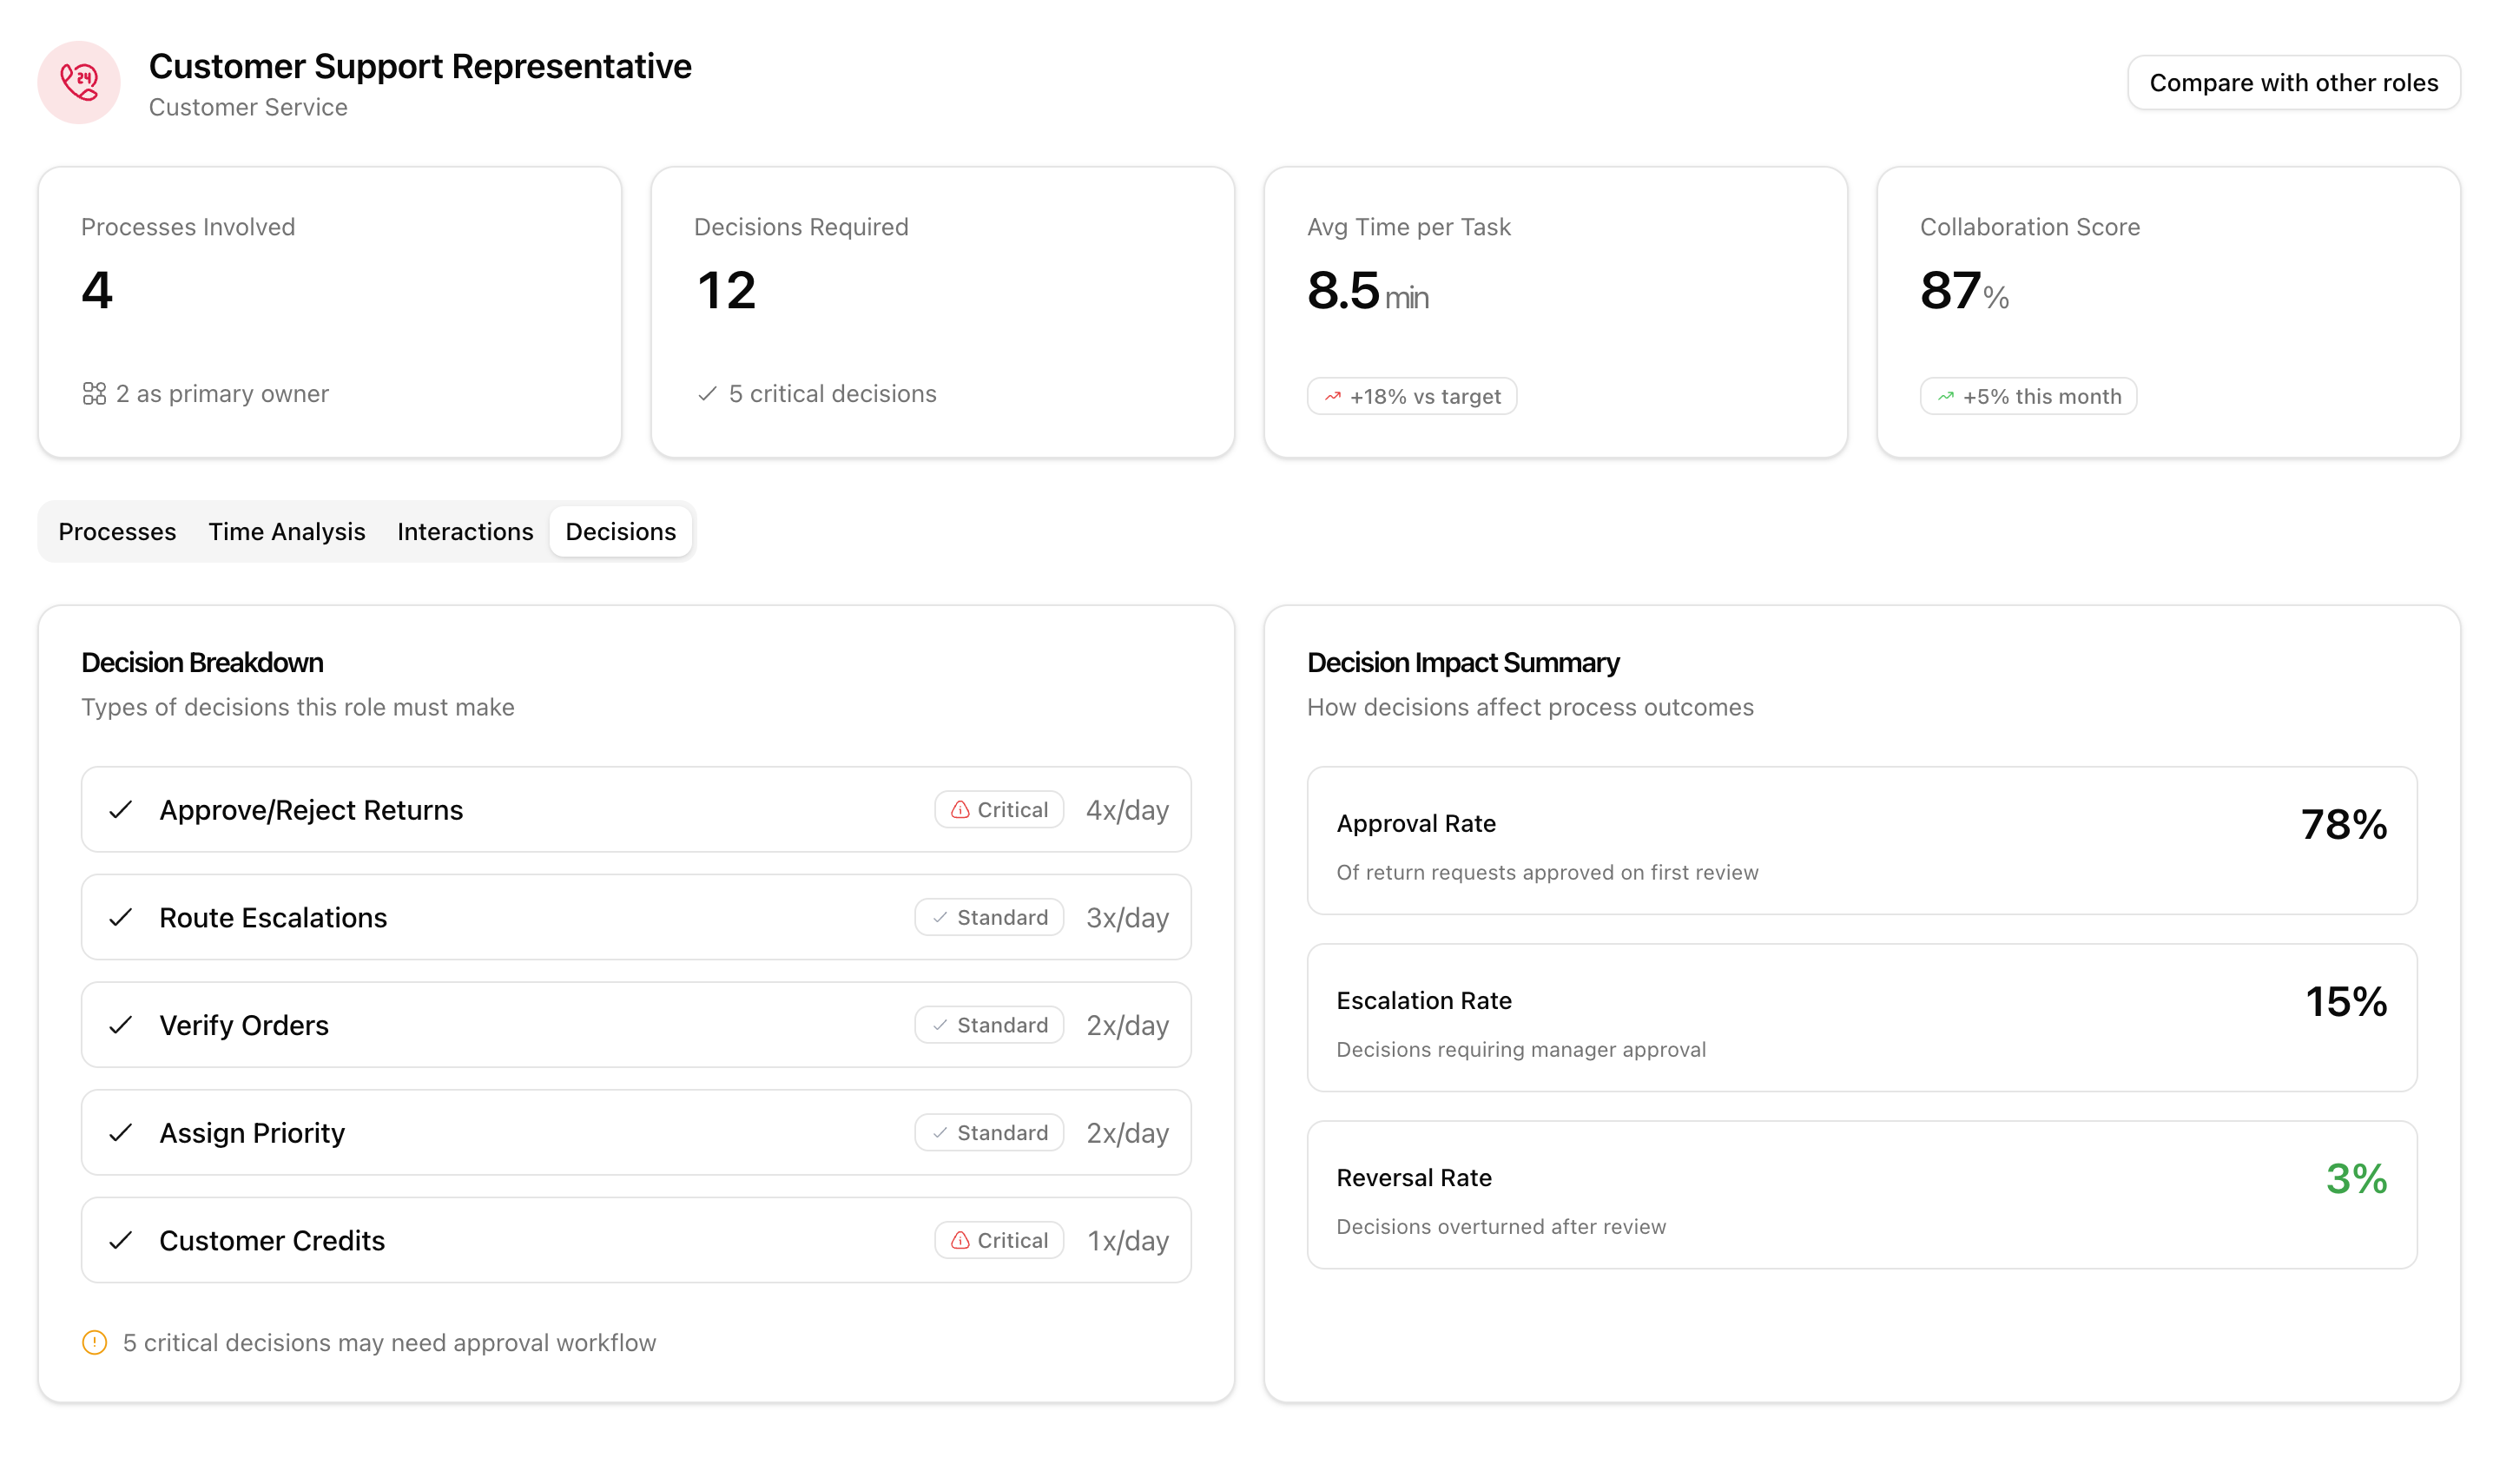Click the Critical alert icon on Approve/Reject Returns
Screen dimensions: 2493x1484
(960, 810)
